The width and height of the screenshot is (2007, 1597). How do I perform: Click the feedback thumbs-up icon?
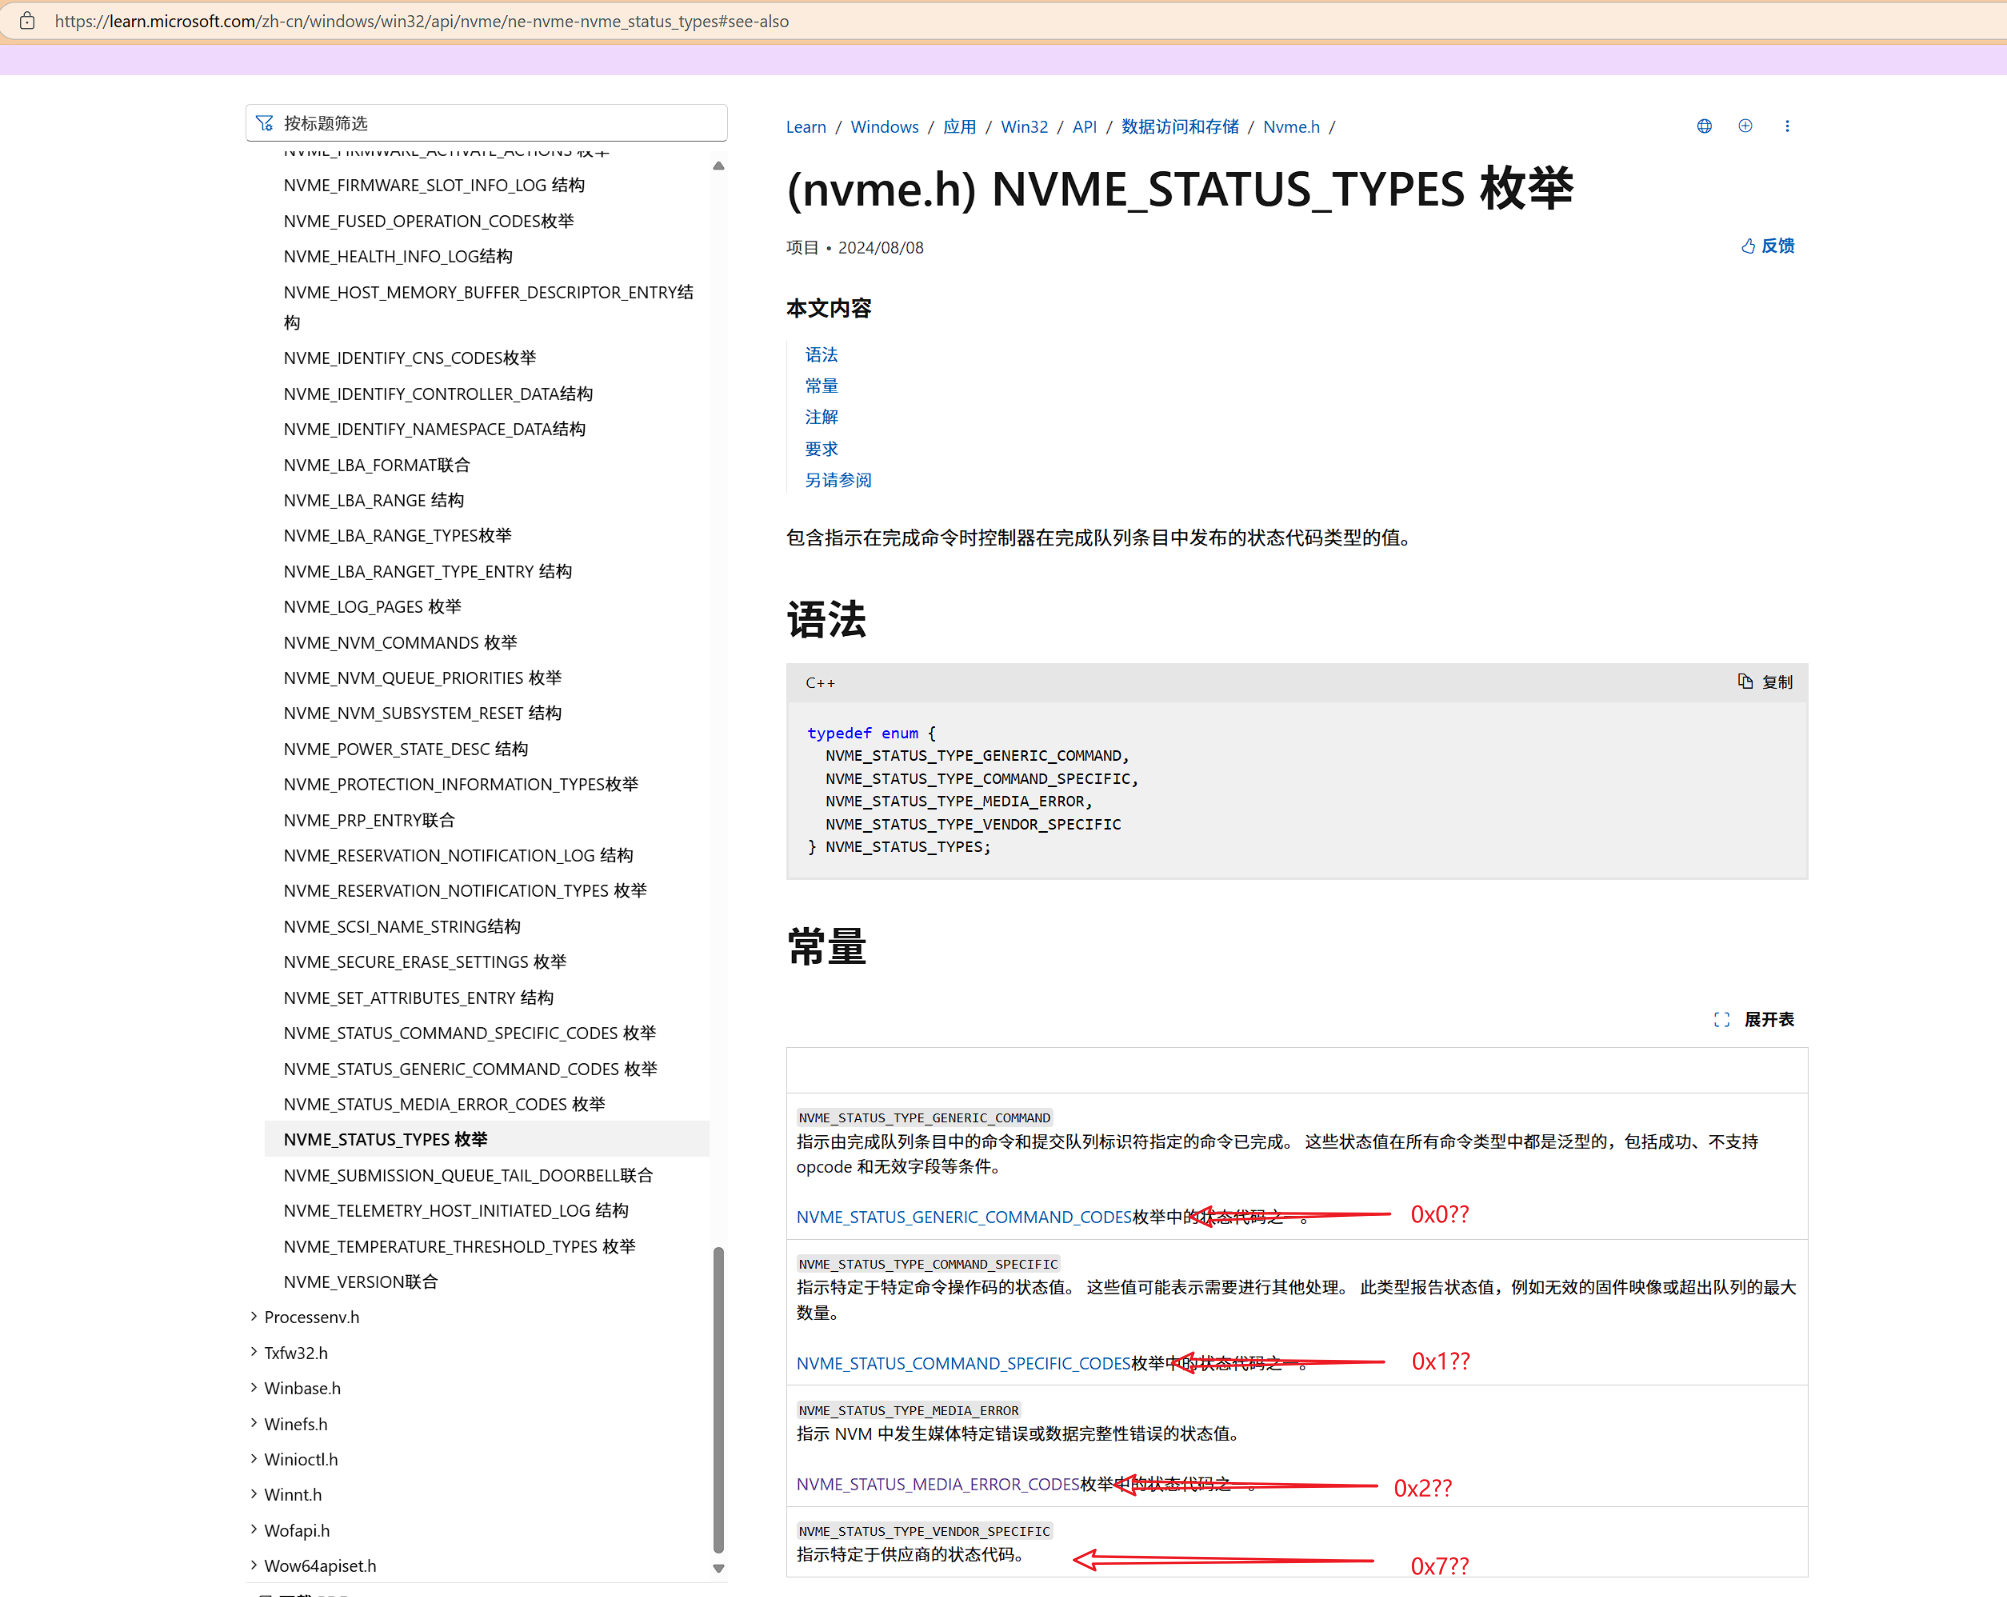1747,246
